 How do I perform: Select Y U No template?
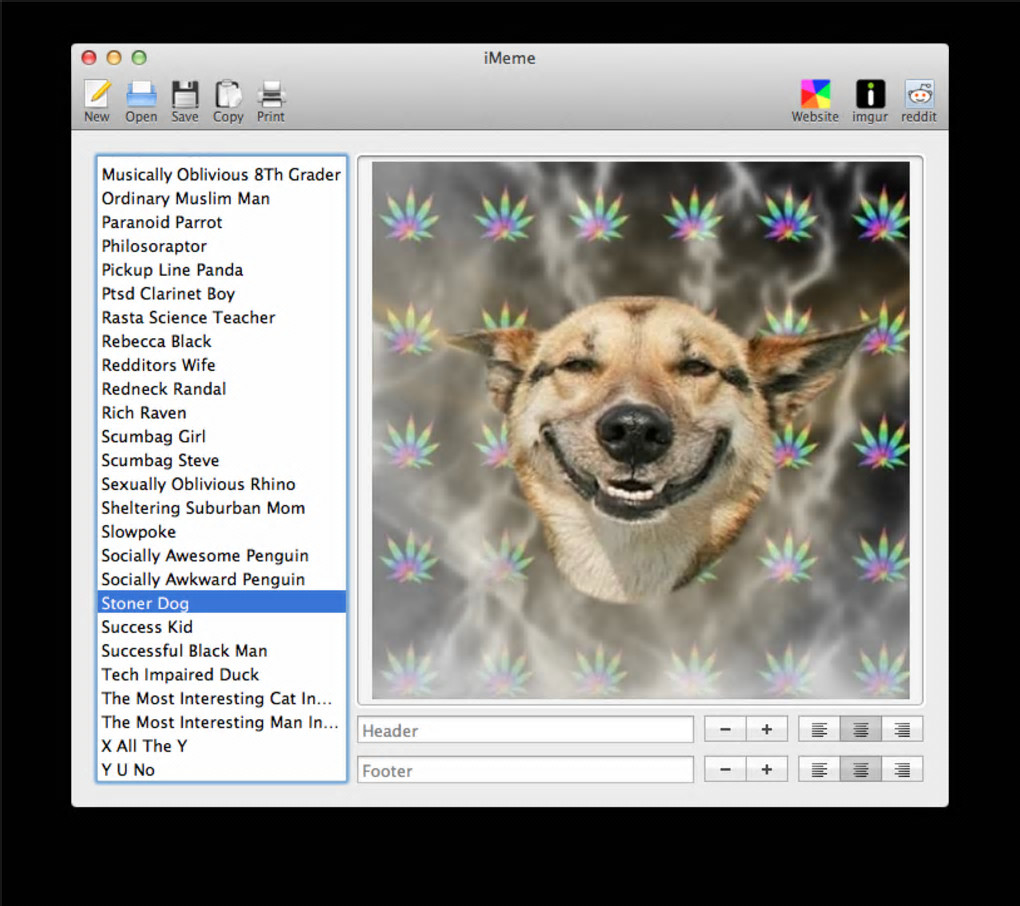[x=221, y=769]
